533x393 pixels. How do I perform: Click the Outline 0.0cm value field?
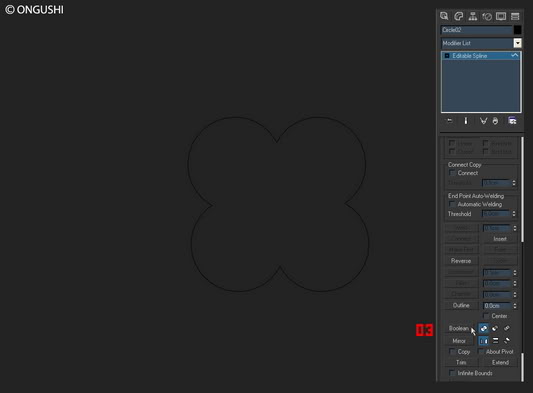497,306
